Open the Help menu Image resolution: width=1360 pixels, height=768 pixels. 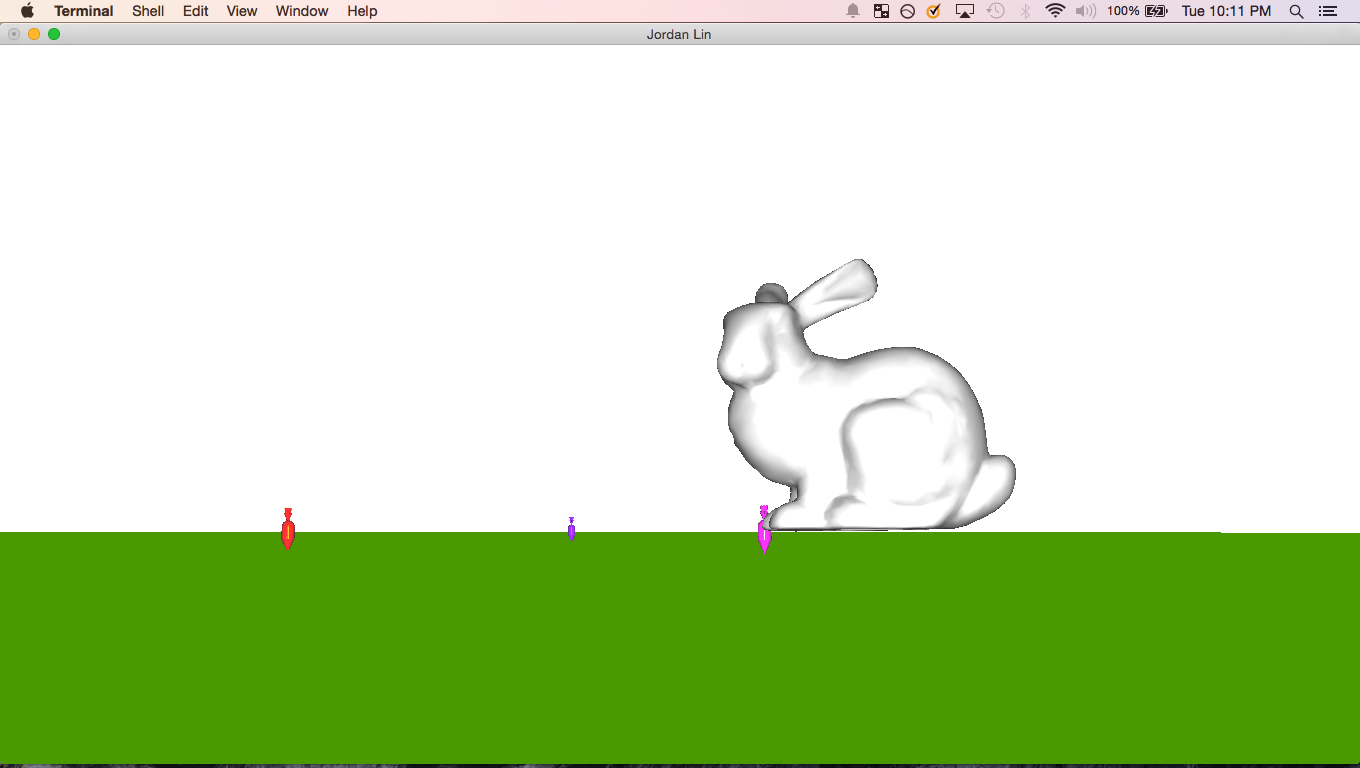click(x=362, y=11)
